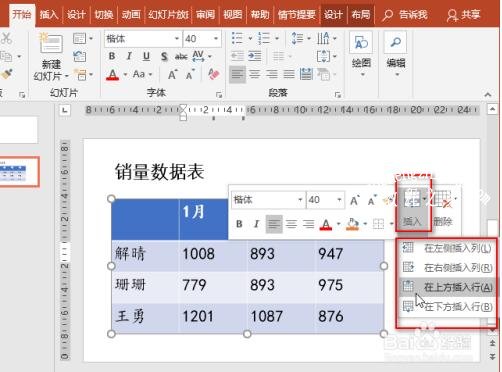
Task: Open the Font dialog launcher in the 字体 group
Action: [219, 95]
